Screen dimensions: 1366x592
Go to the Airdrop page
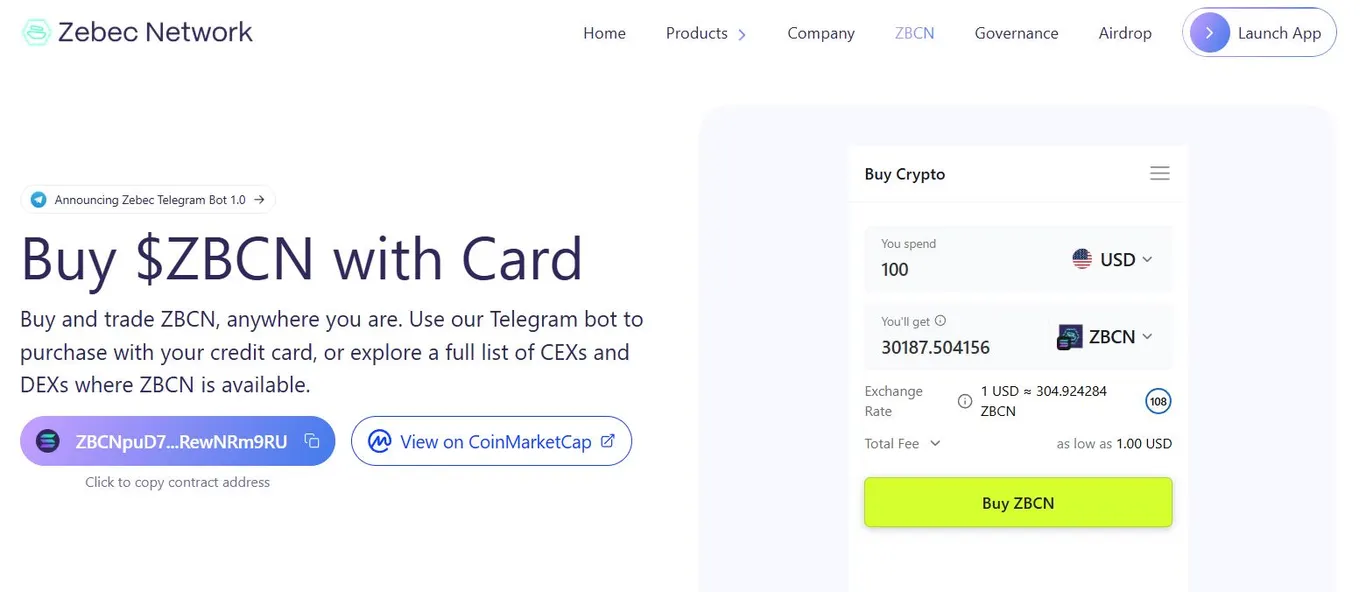1125,33
